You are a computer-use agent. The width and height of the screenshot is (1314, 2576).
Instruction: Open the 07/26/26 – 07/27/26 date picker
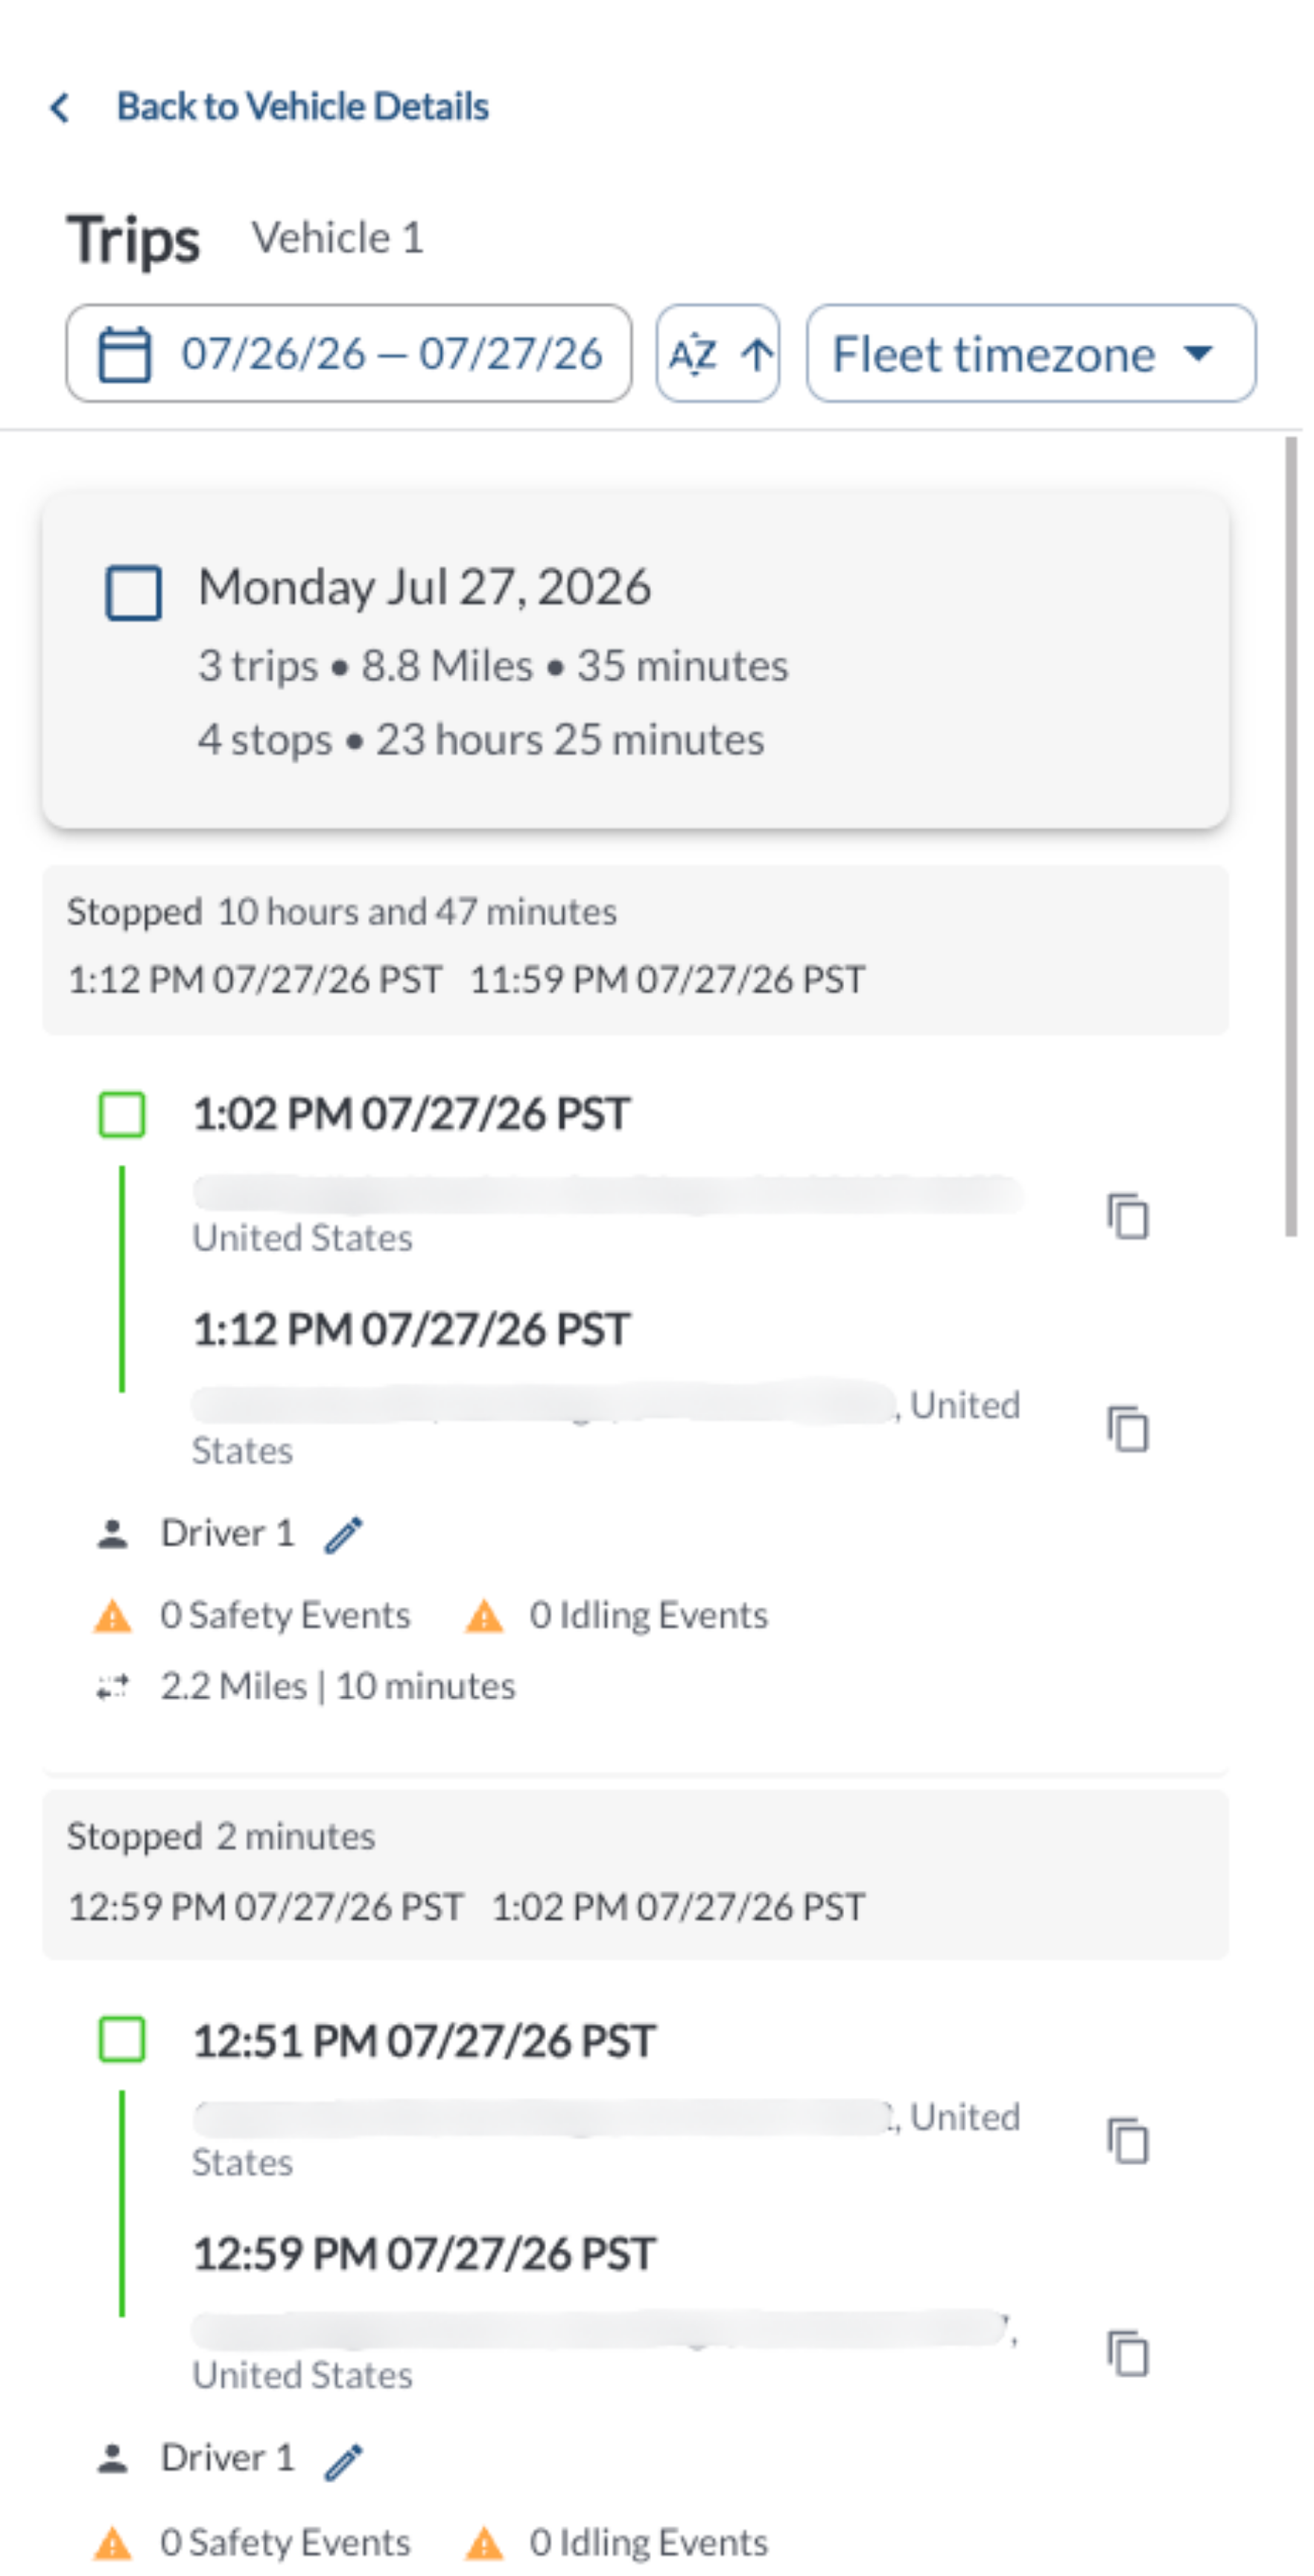pos(349,354)
